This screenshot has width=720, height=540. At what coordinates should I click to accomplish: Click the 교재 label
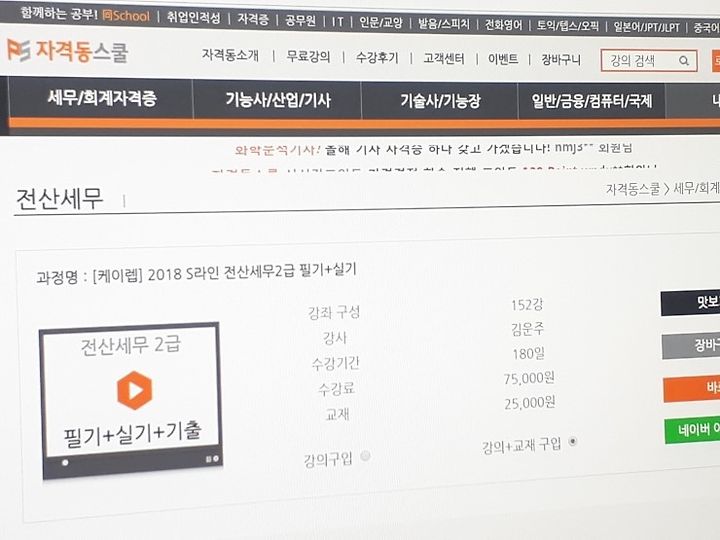point(338,414)
